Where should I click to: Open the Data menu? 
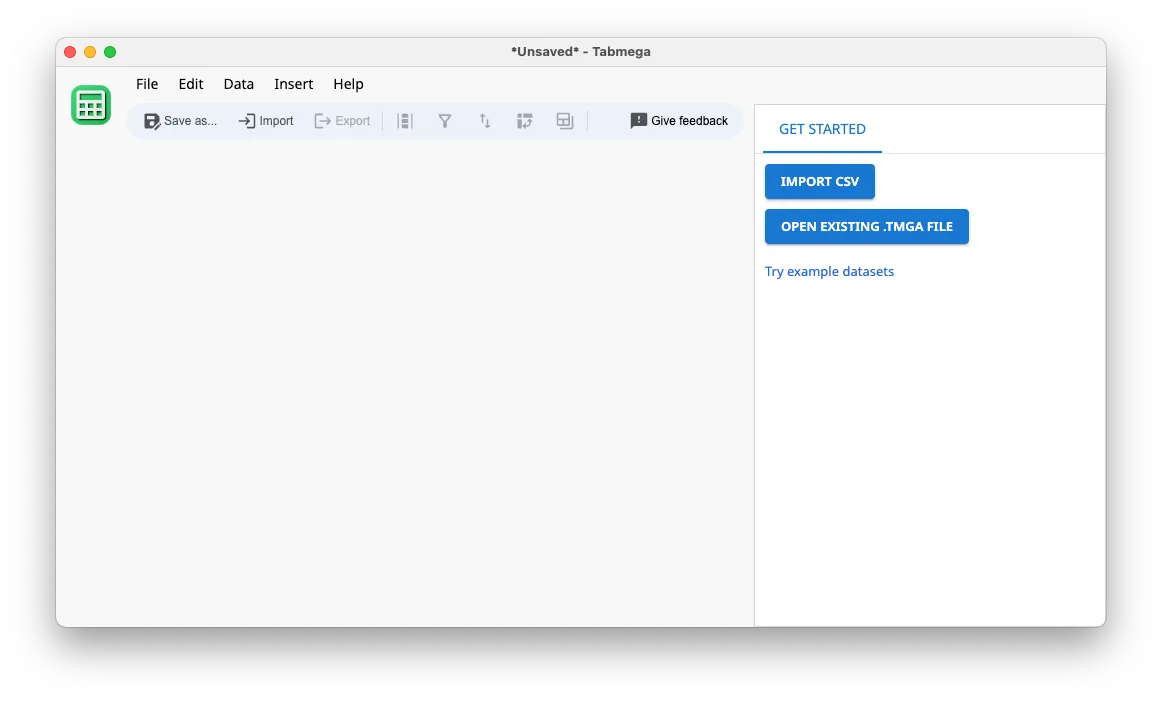point(238,84)
